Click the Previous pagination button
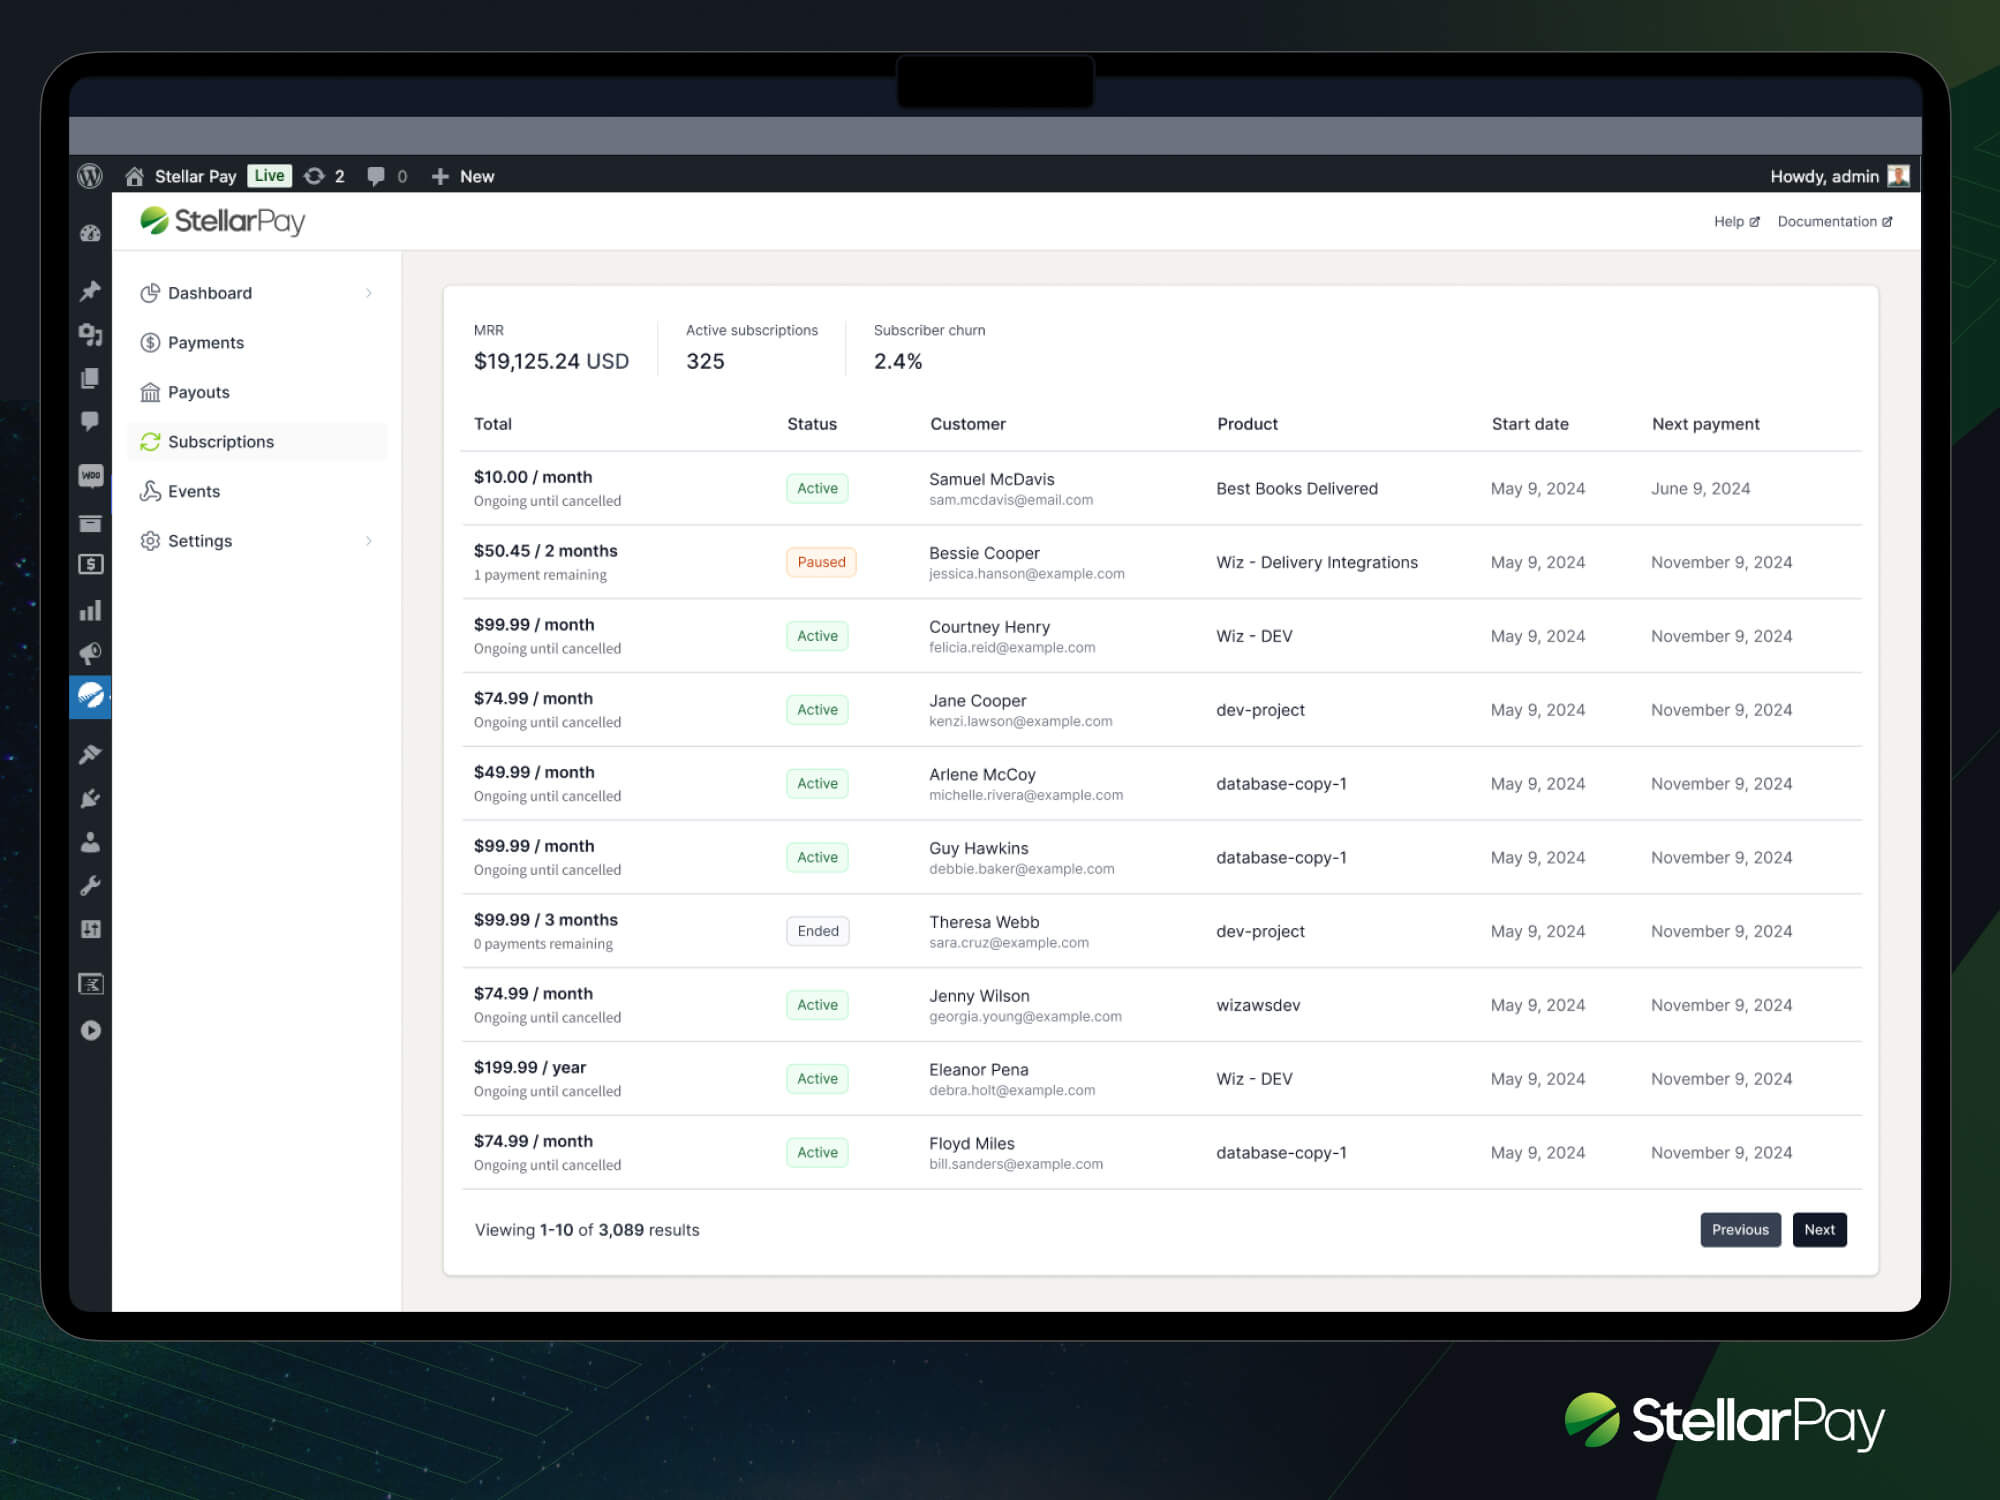 point(1740,1230)
